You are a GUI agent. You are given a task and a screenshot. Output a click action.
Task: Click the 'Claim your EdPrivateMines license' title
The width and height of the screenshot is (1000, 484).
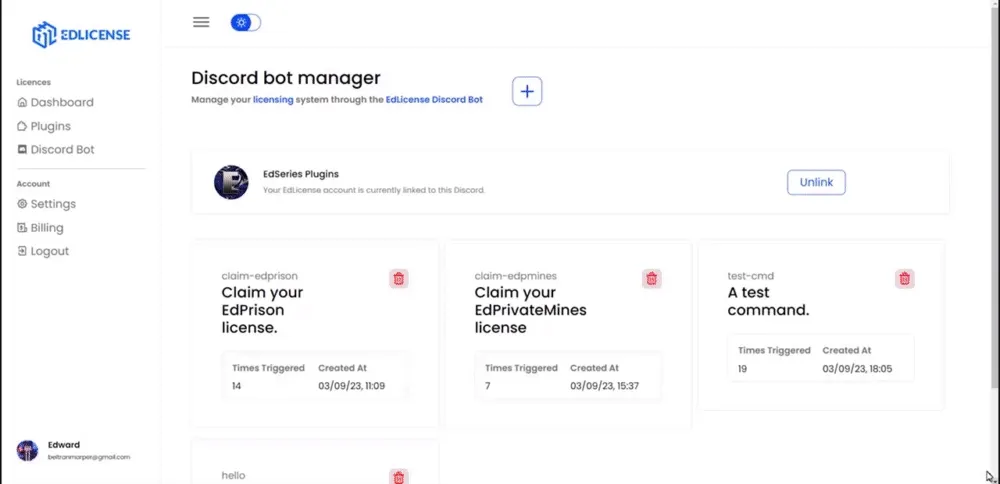click(x=531, y=310)
